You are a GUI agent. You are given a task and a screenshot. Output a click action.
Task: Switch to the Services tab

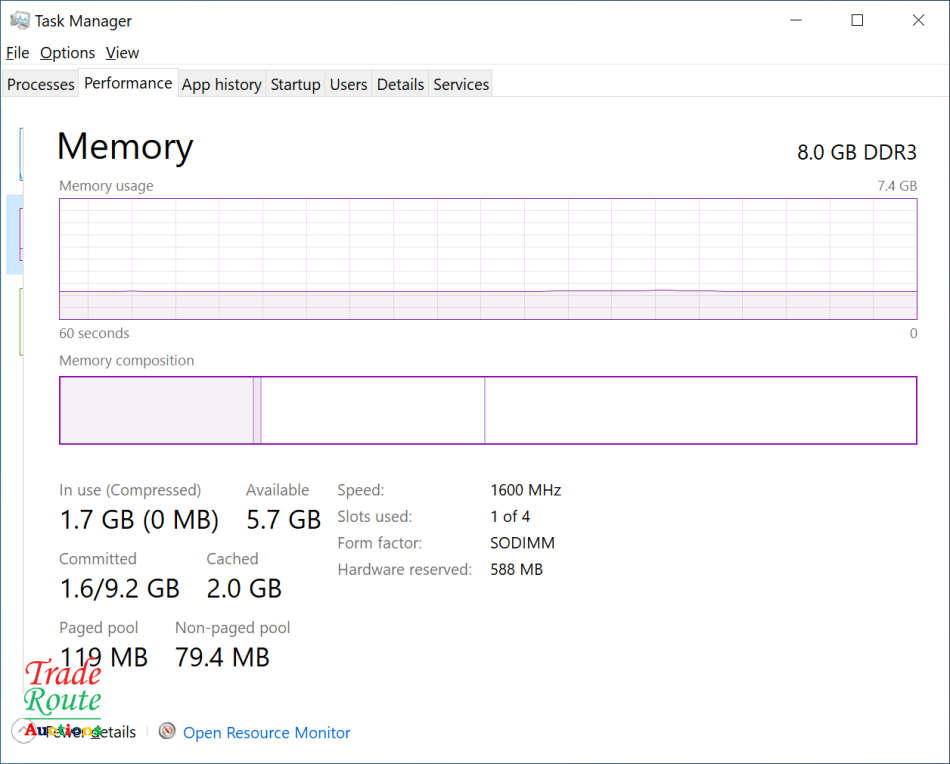point(461,85)
